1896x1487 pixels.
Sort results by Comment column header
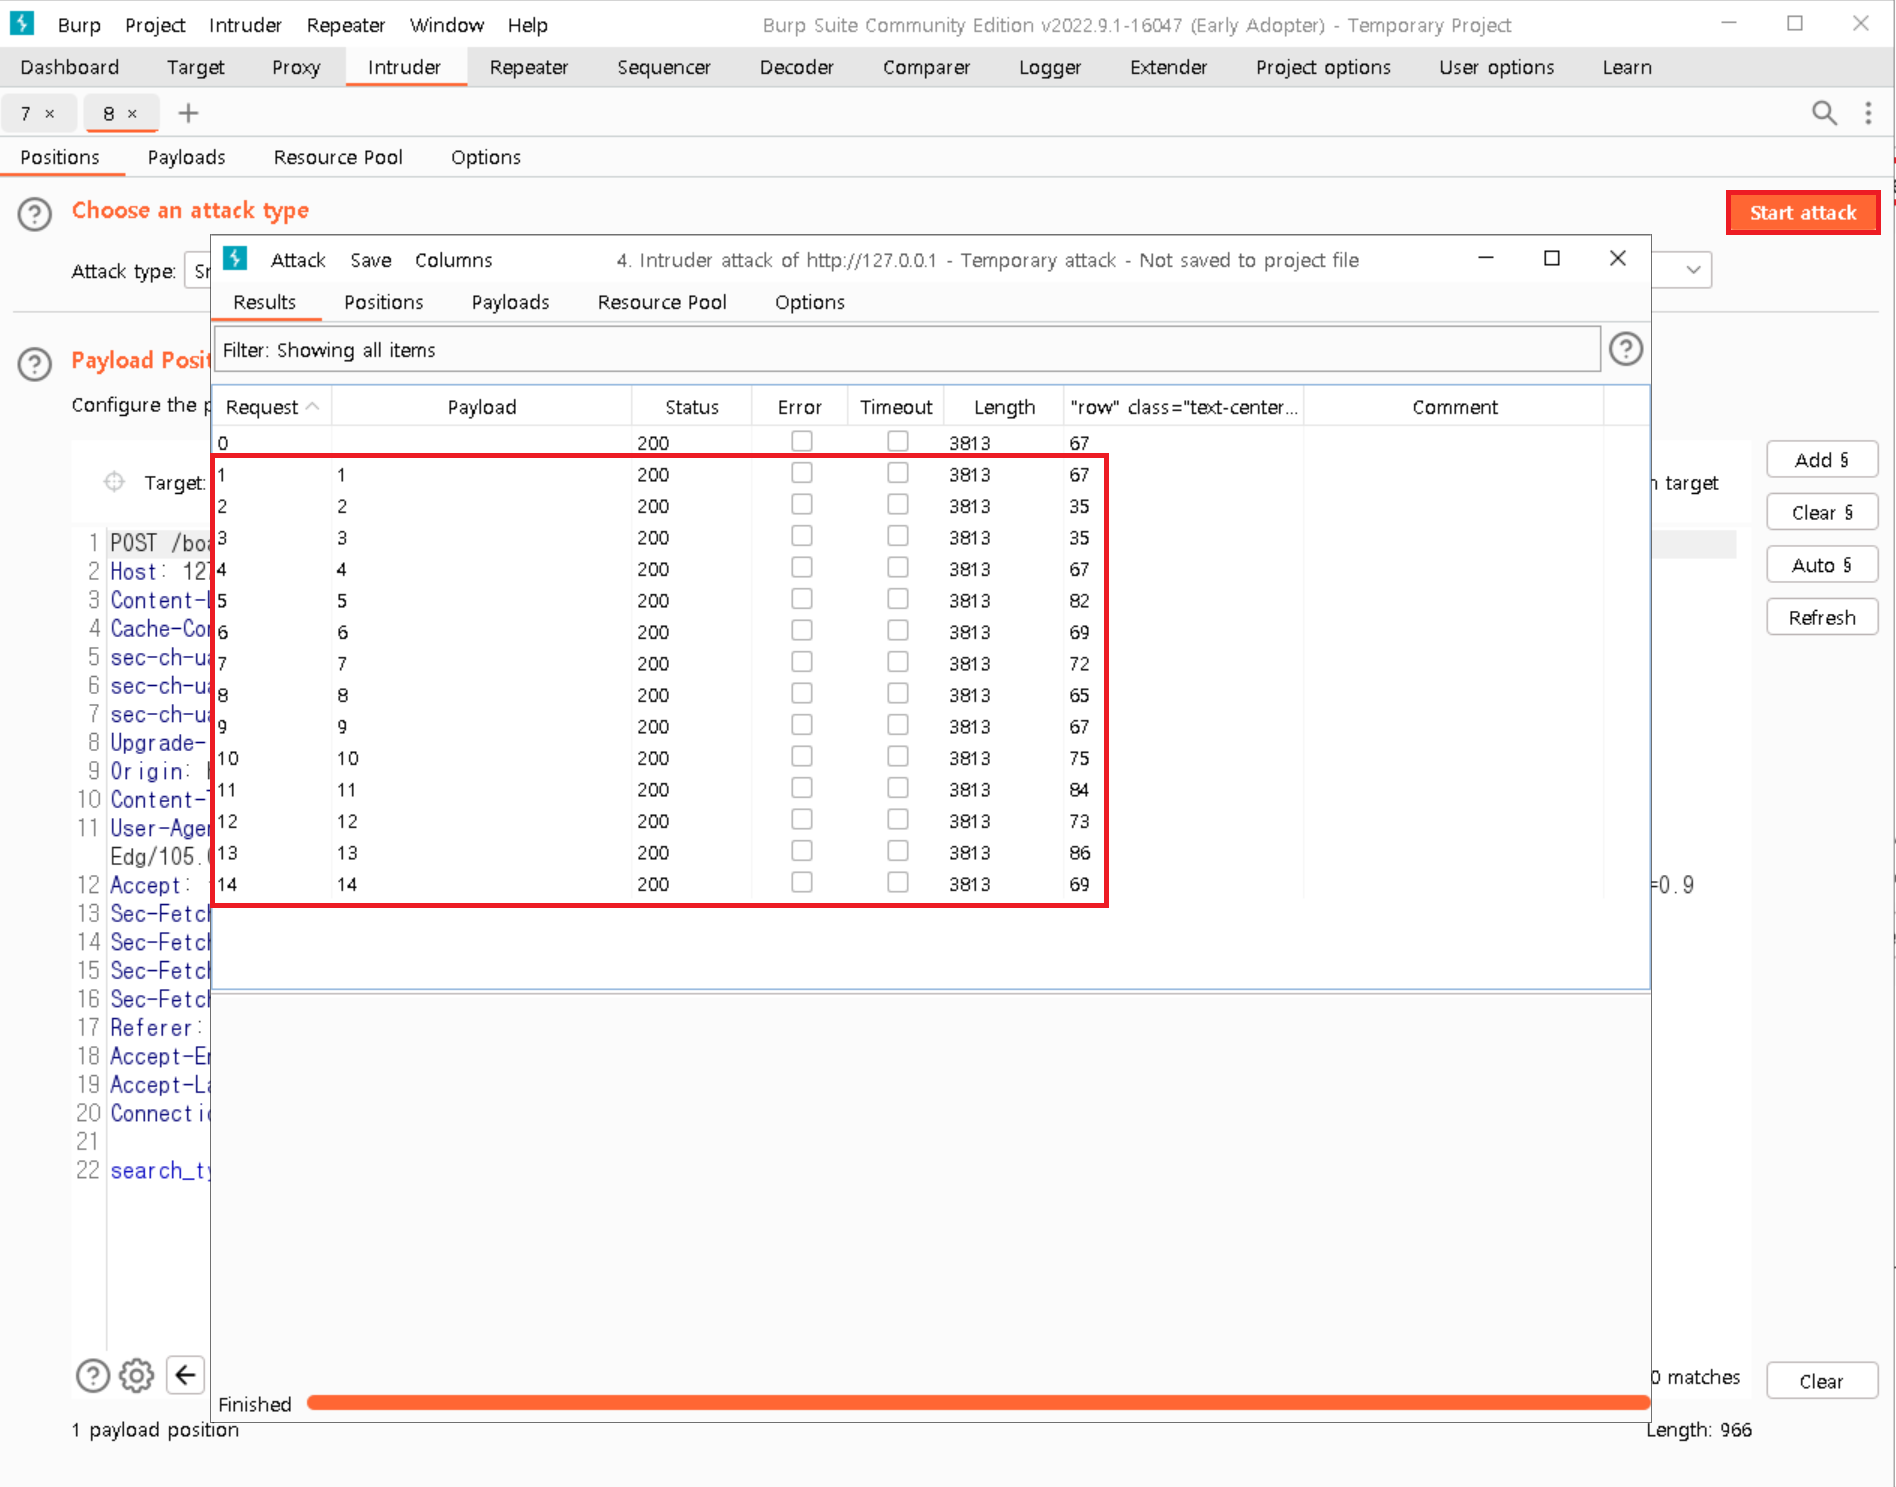point(1454,407)
